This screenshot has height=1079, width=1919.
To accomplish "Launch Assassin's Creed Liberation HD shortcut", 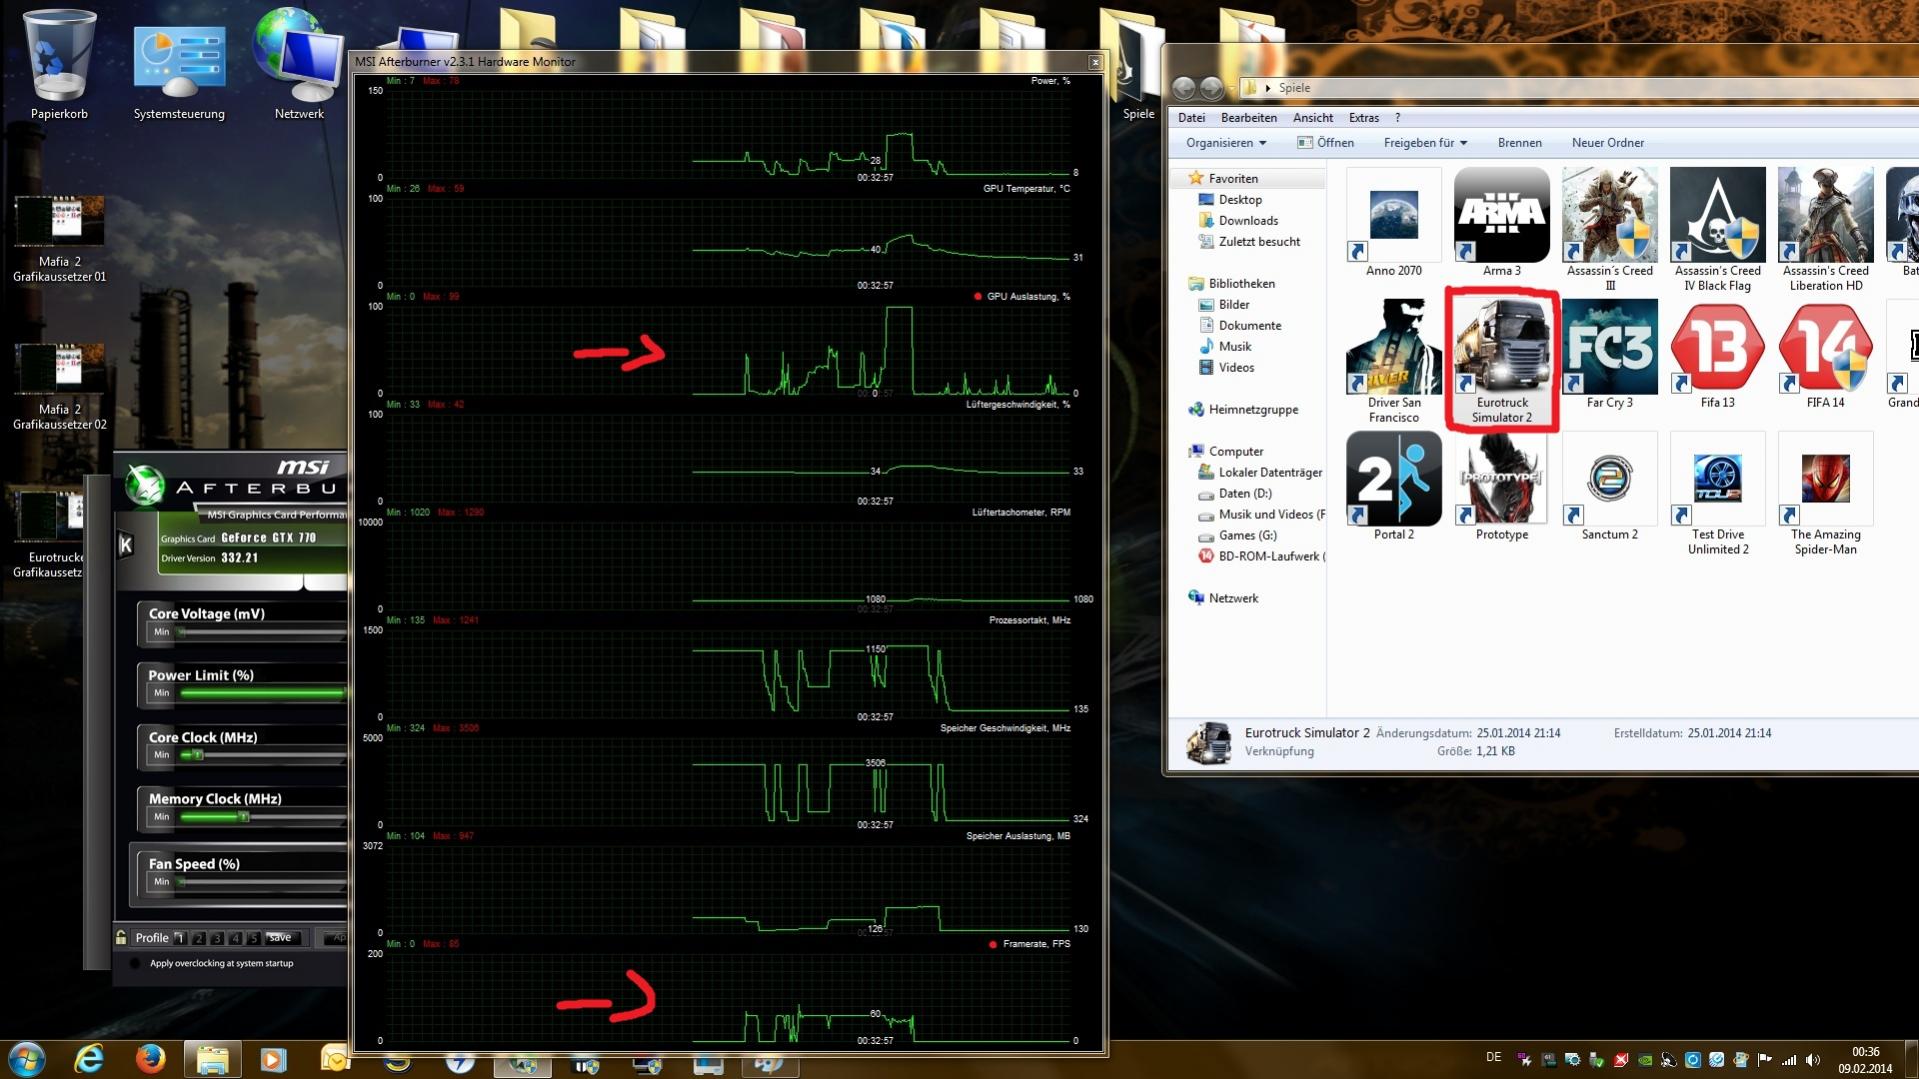I will (x=1825, y=230).
